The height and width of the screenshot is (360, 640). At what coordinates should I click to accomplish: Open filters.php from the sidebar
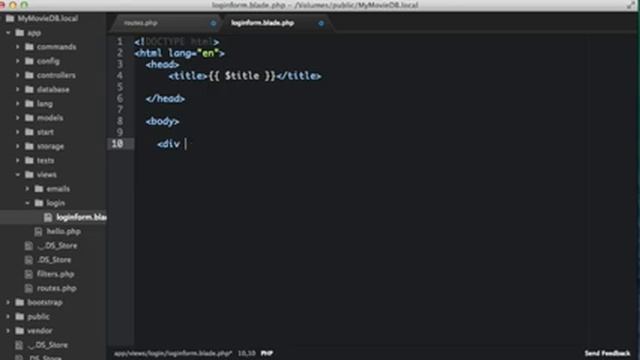[x=56, y=274]
